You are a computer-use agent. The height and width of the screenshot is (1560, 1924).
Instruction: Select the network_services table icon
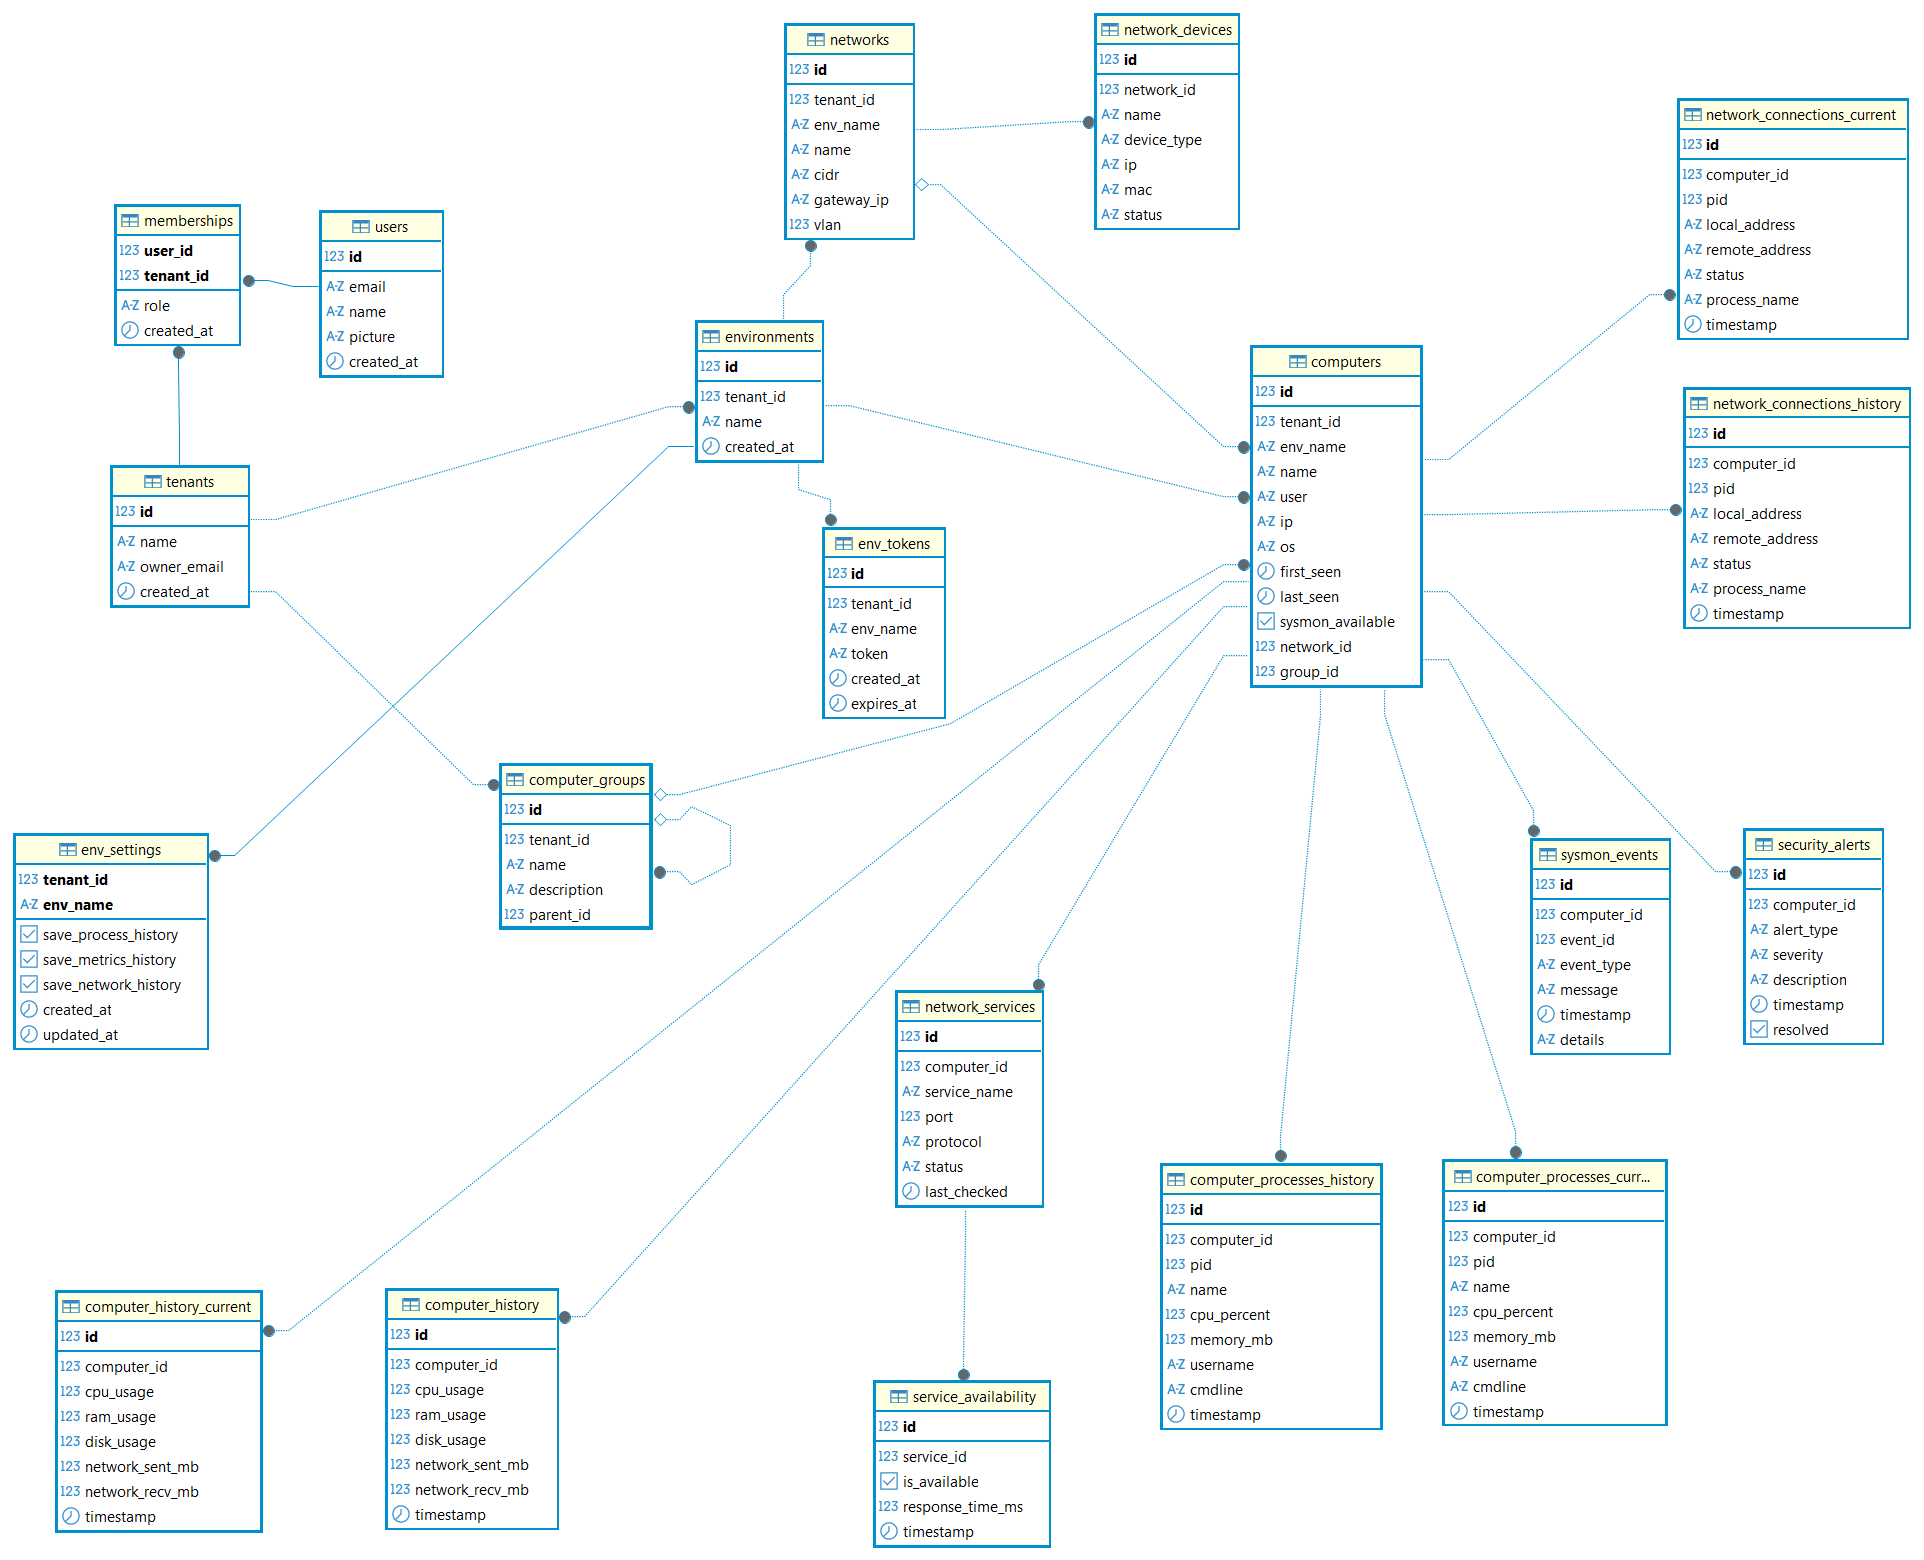point(911,1007)
